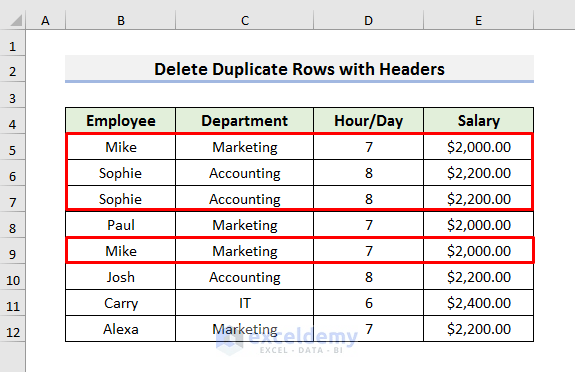The width and height of the screenshot is (575, 372).
Task: Select the $2,200.00 salary in row 7
Action: pyautogui.click(x=479, y=199)
